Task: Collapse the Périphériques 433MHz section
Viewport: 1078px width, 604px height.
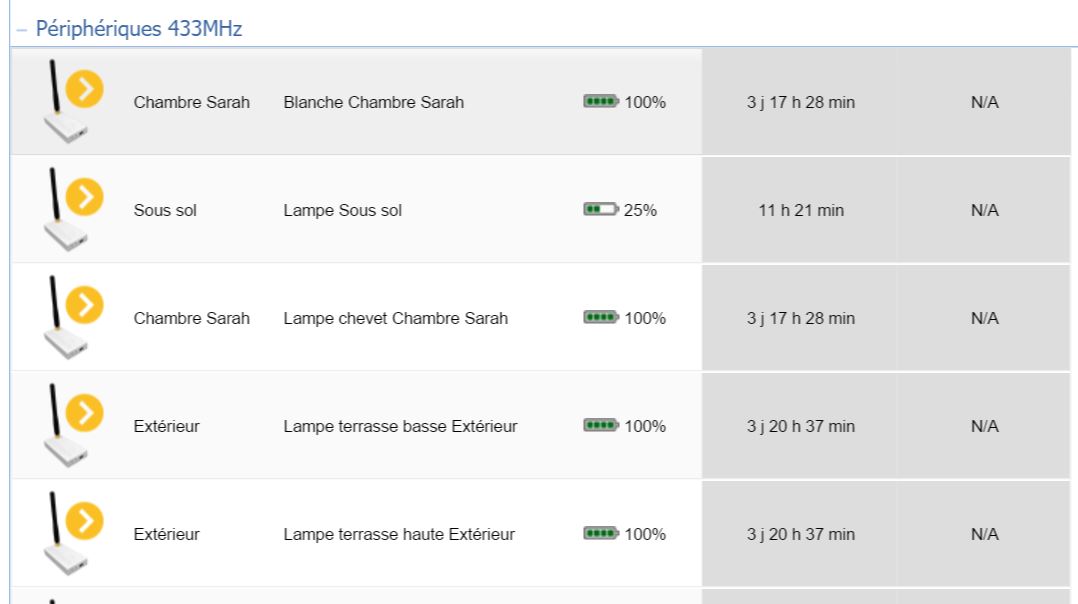Action: (x=21, y=30)
